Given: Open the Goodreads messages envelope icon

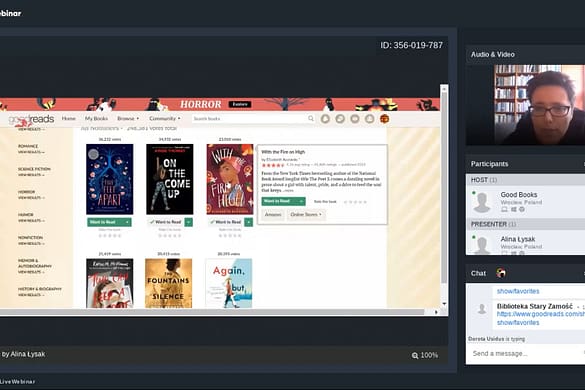Looking at the screenshot, I should click(x=355, y=119).
